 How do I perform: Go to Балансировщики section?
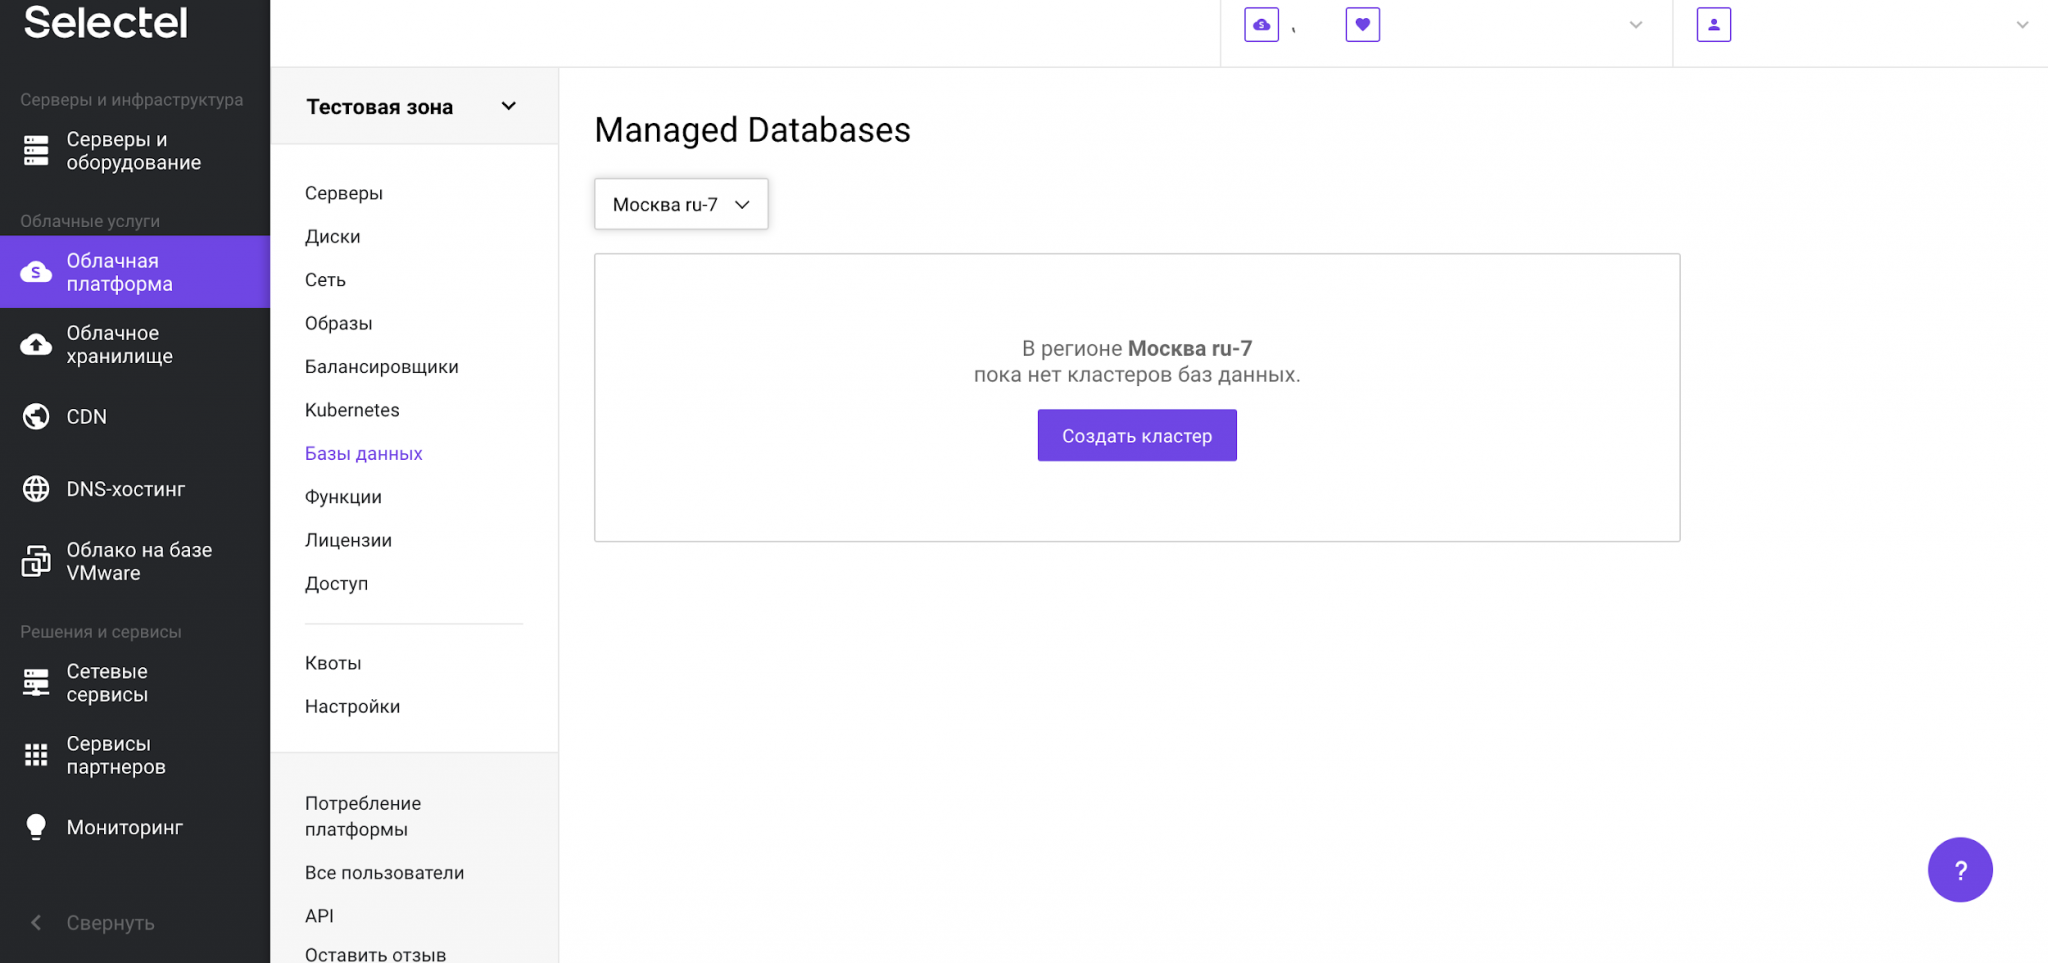pos(381,367)
